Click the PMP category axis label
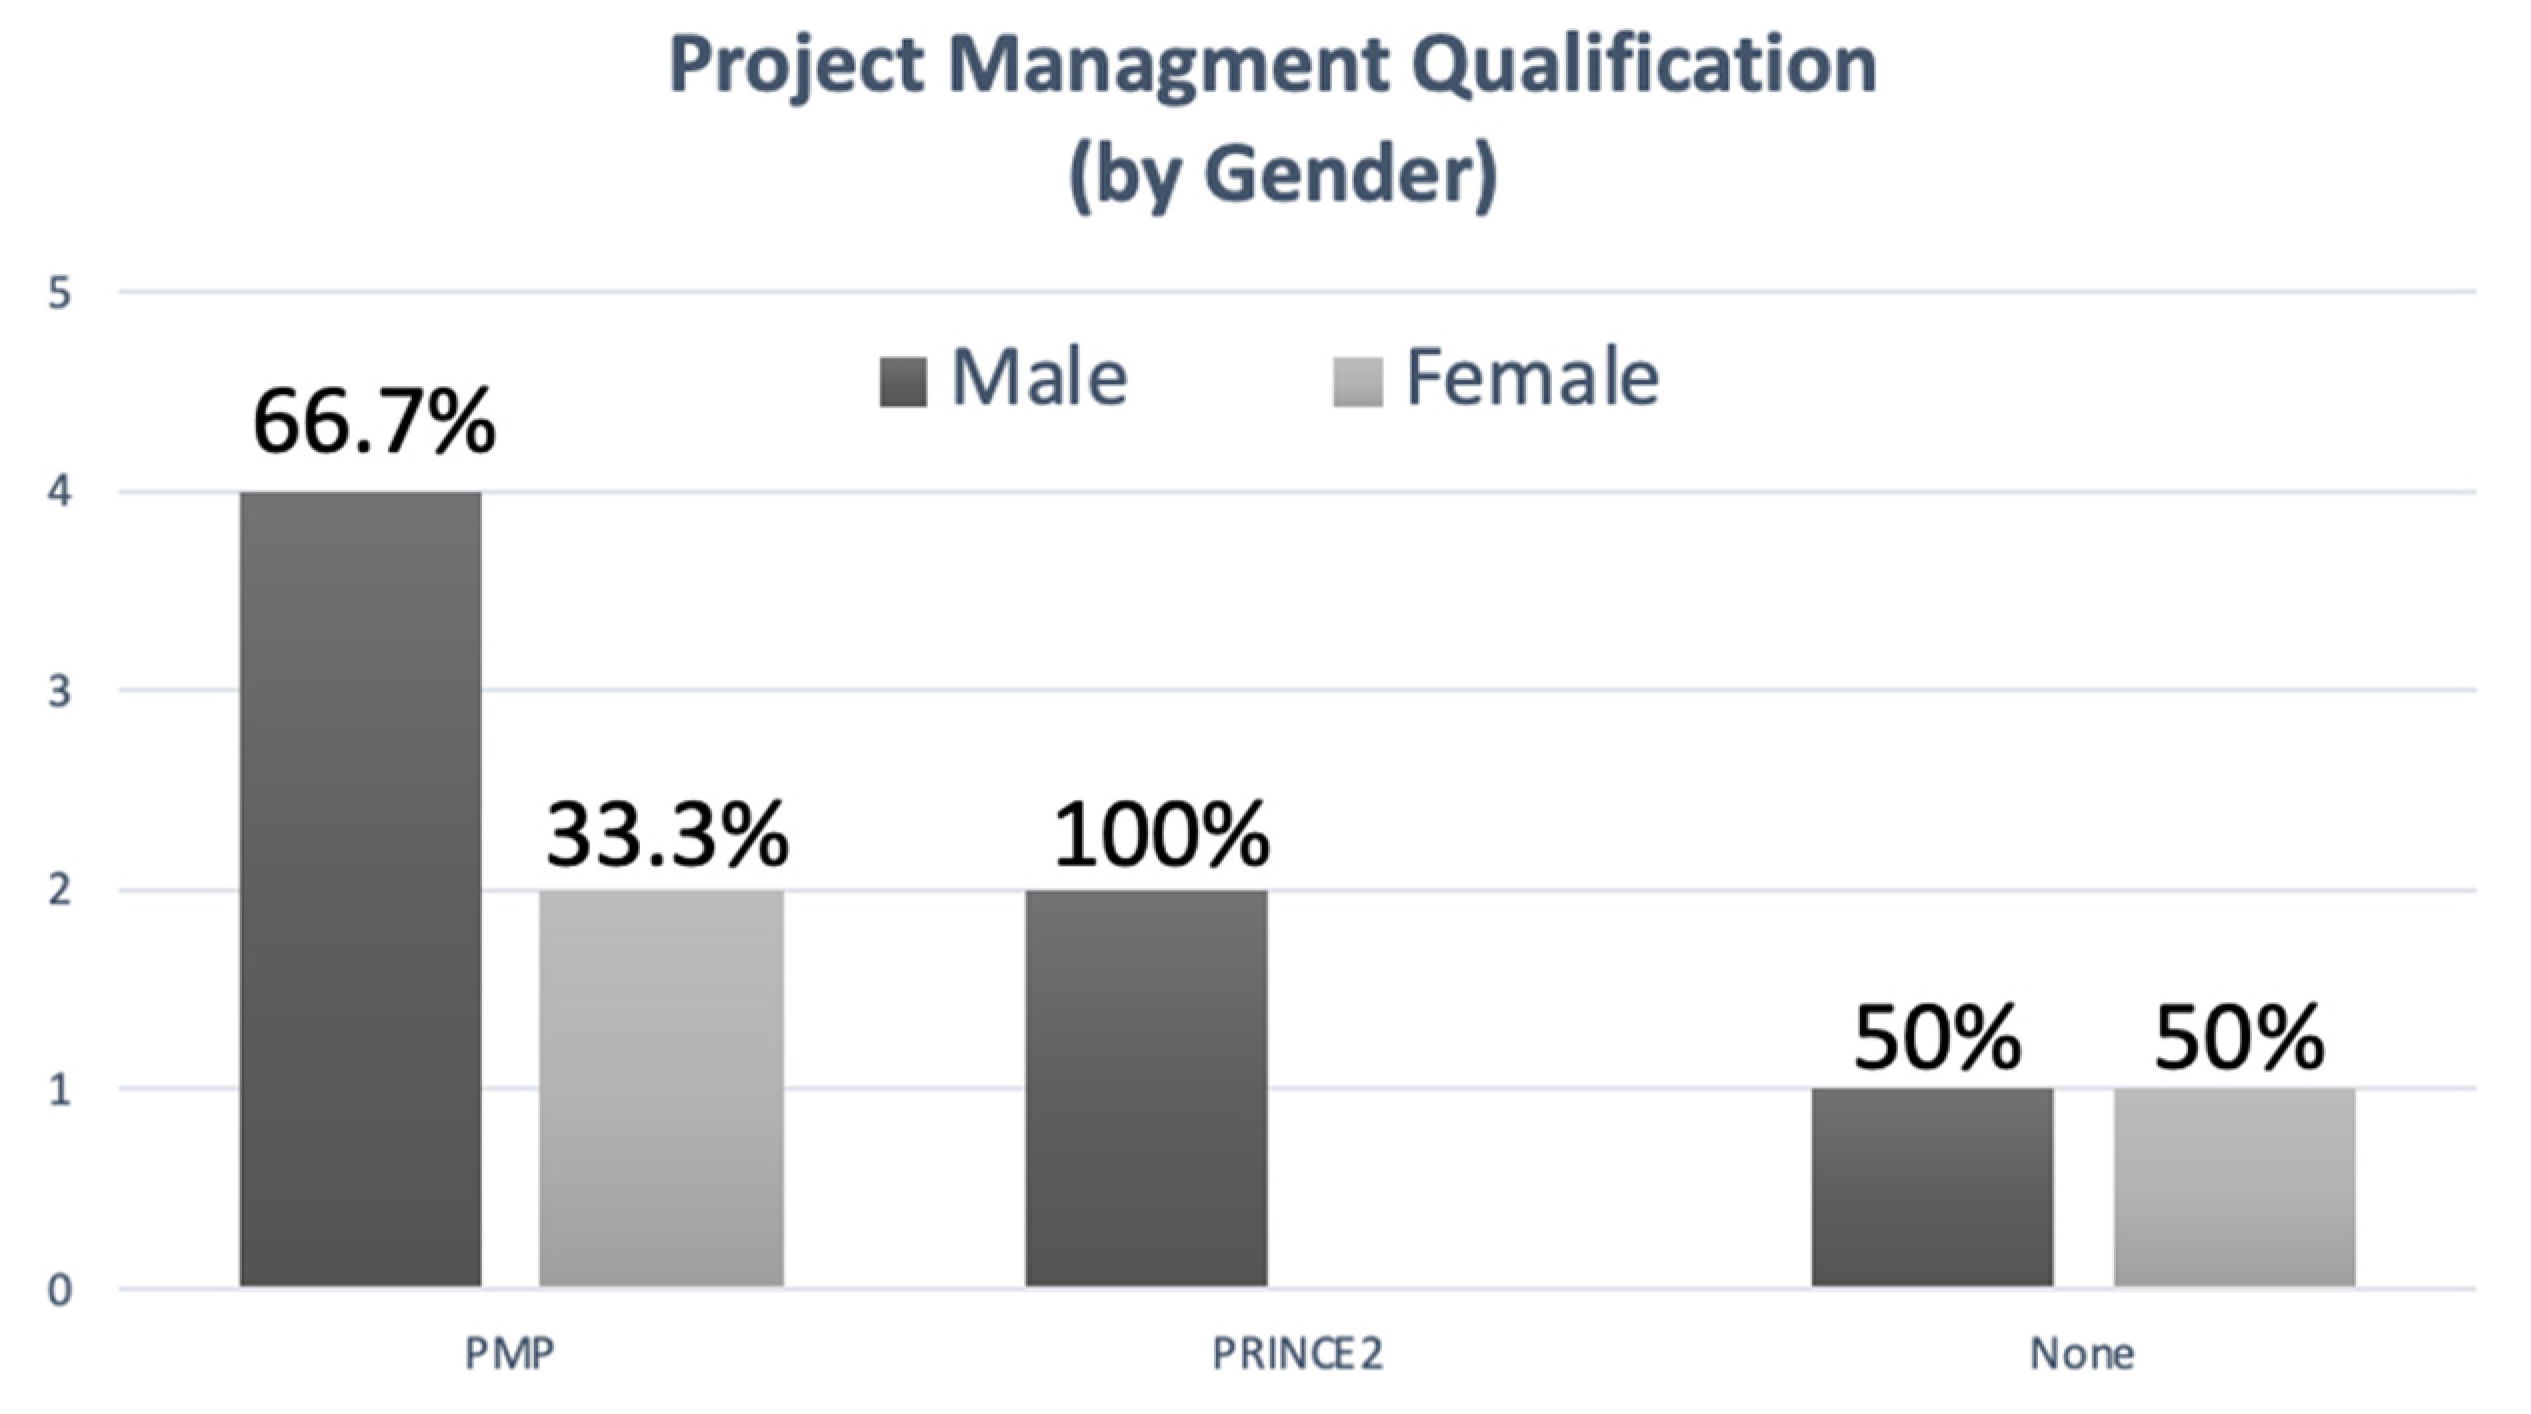 coord(509,1354)
